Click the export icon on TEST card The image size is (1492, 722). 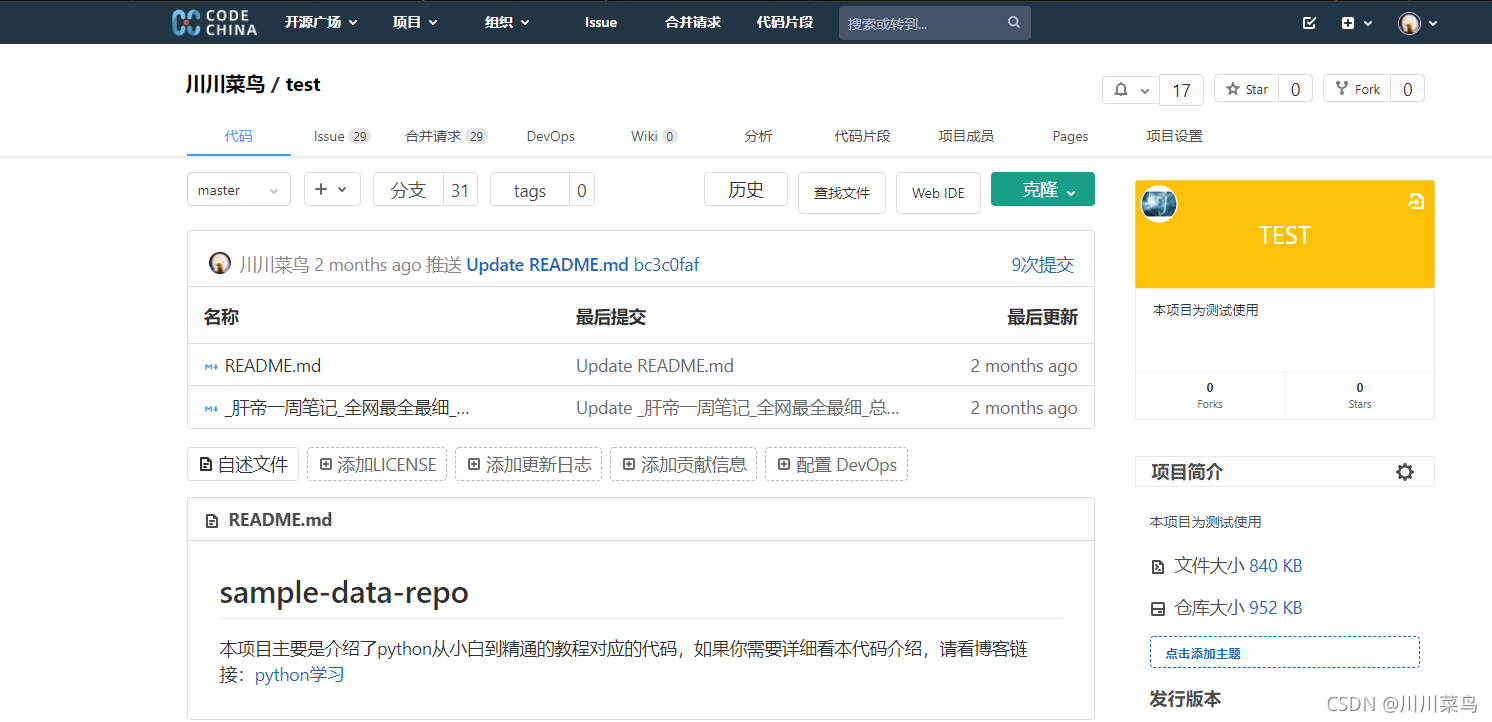point(1415,202)
